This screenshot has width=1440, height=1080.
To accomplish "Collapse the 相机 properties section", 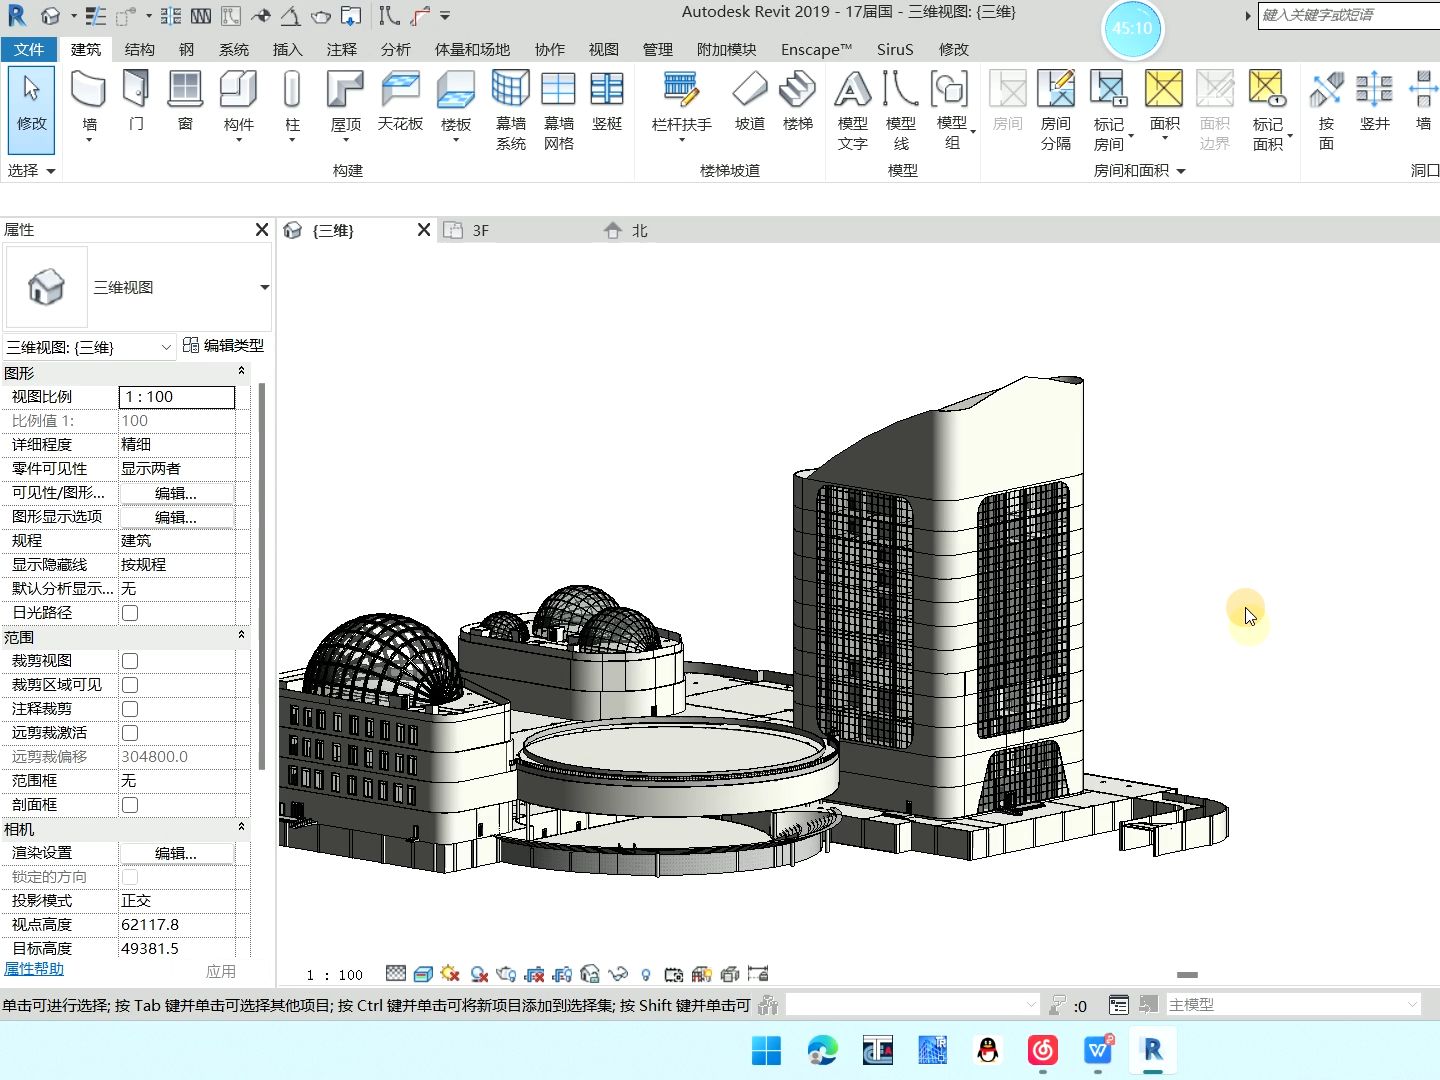I will (241, 827).
